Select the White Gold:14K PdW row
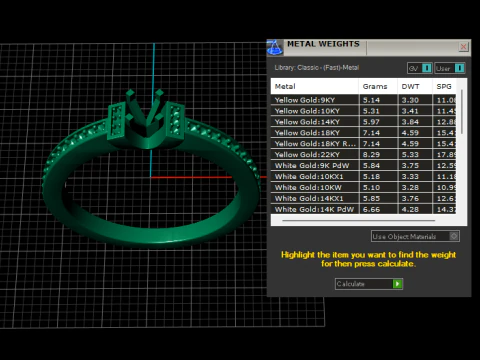Image resolution: width=480 pixels, height=360 pixels. click(363, 209)
